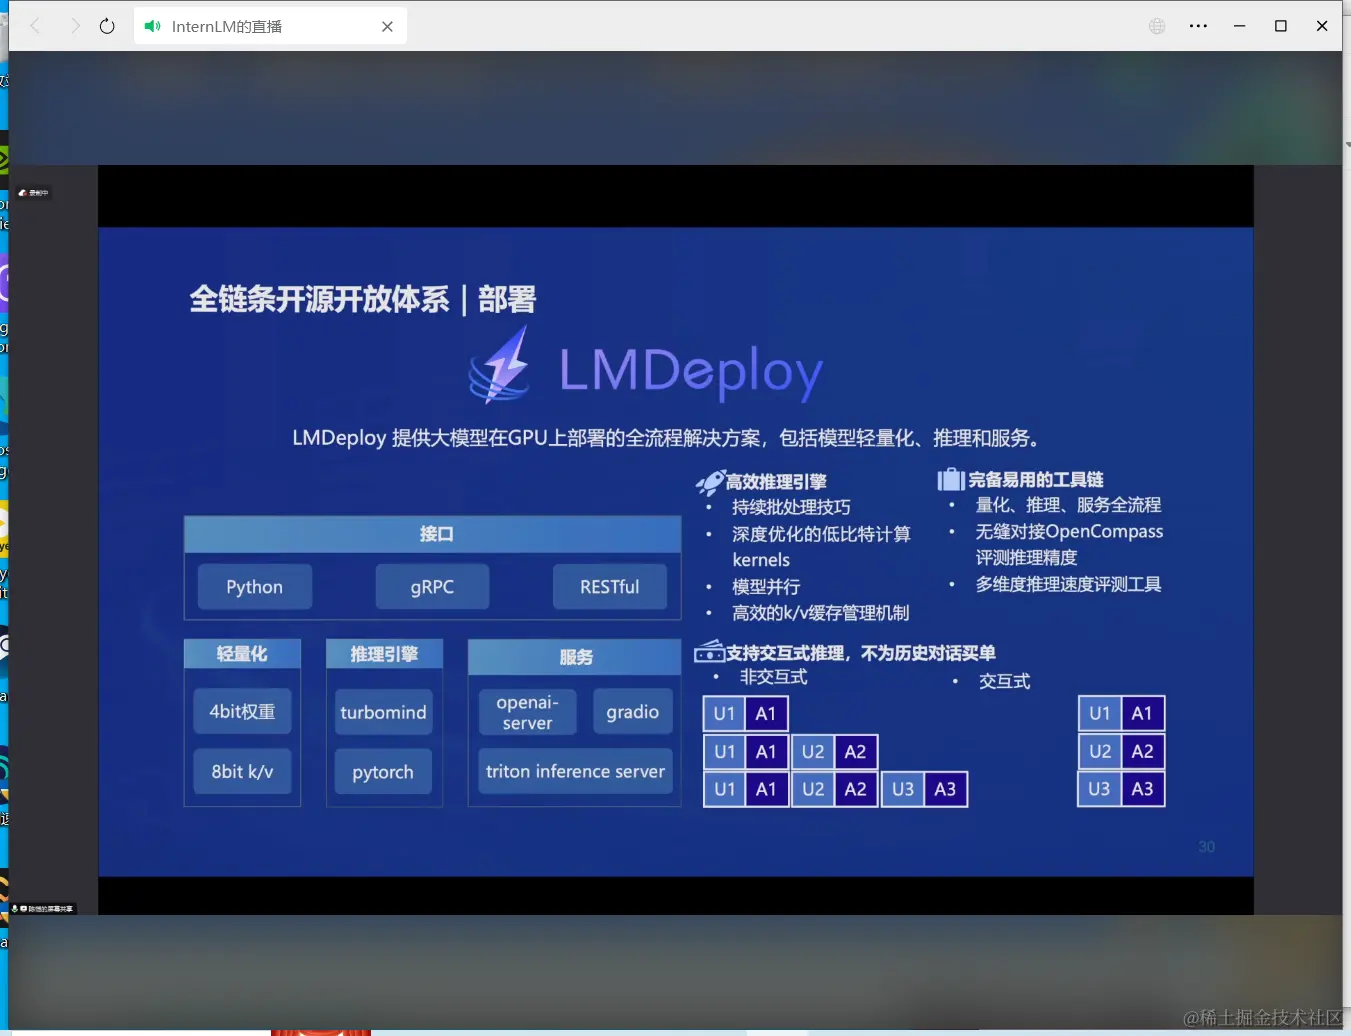Screen dimensions: 1351x1036
Task: Click the A1 box in 交互式 column
Action: click(1142, 713)
